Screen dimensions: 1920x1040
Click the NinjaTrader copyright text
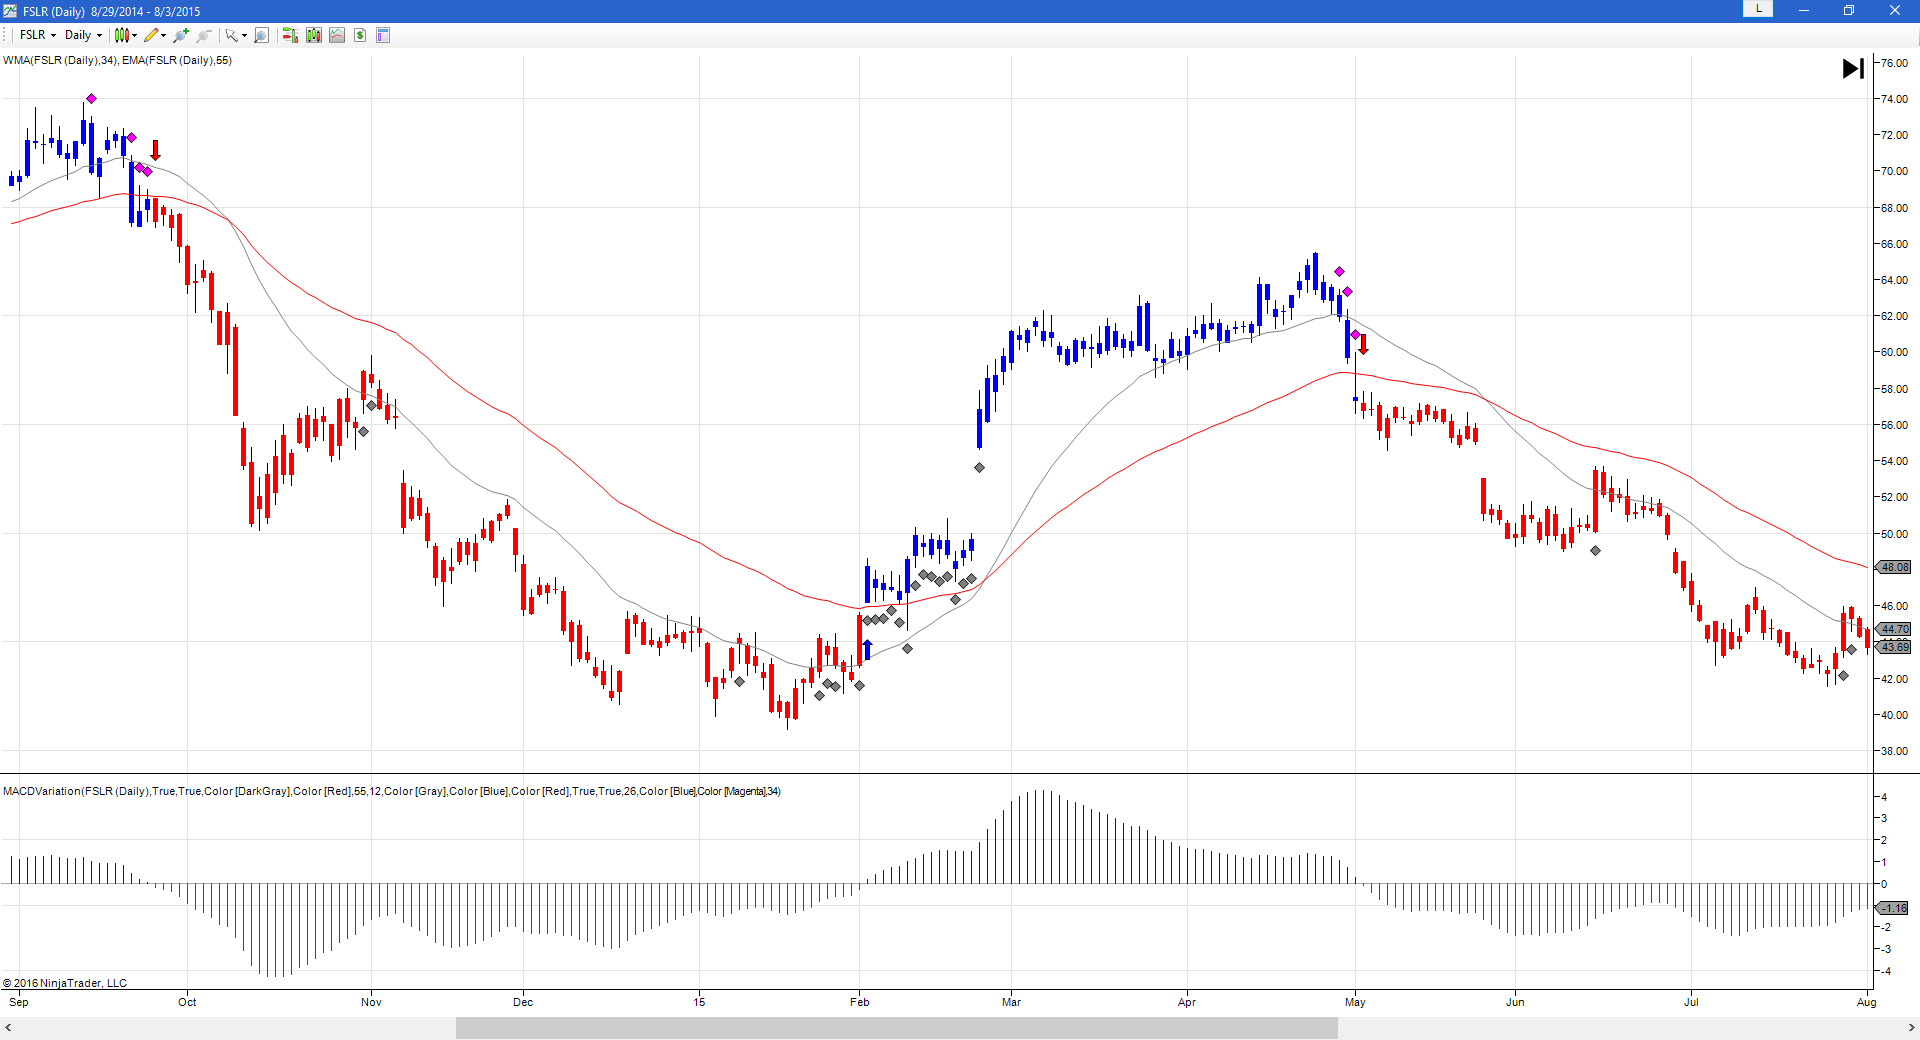tap(65, 983)
